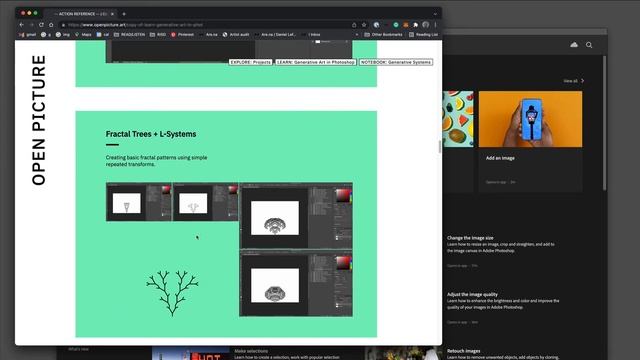Image resolution: width=640 pixels, height=360 pixels.
Task: Open the READ/LISTEN bookmark folder
Action: tap(129, 35)
